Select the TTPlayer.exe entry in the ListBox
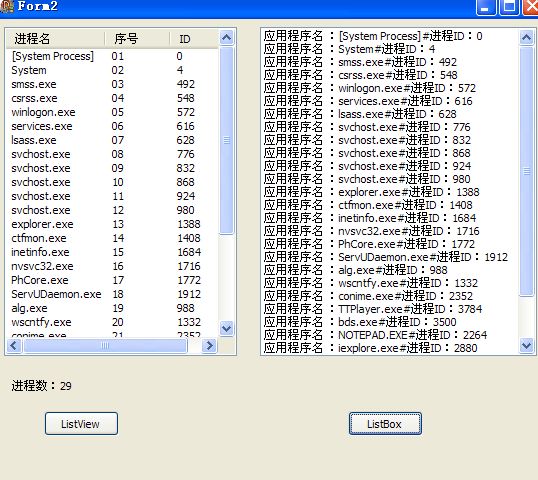Screen dimensions: 538x480 pyautogui.click(x=390, y=309)
